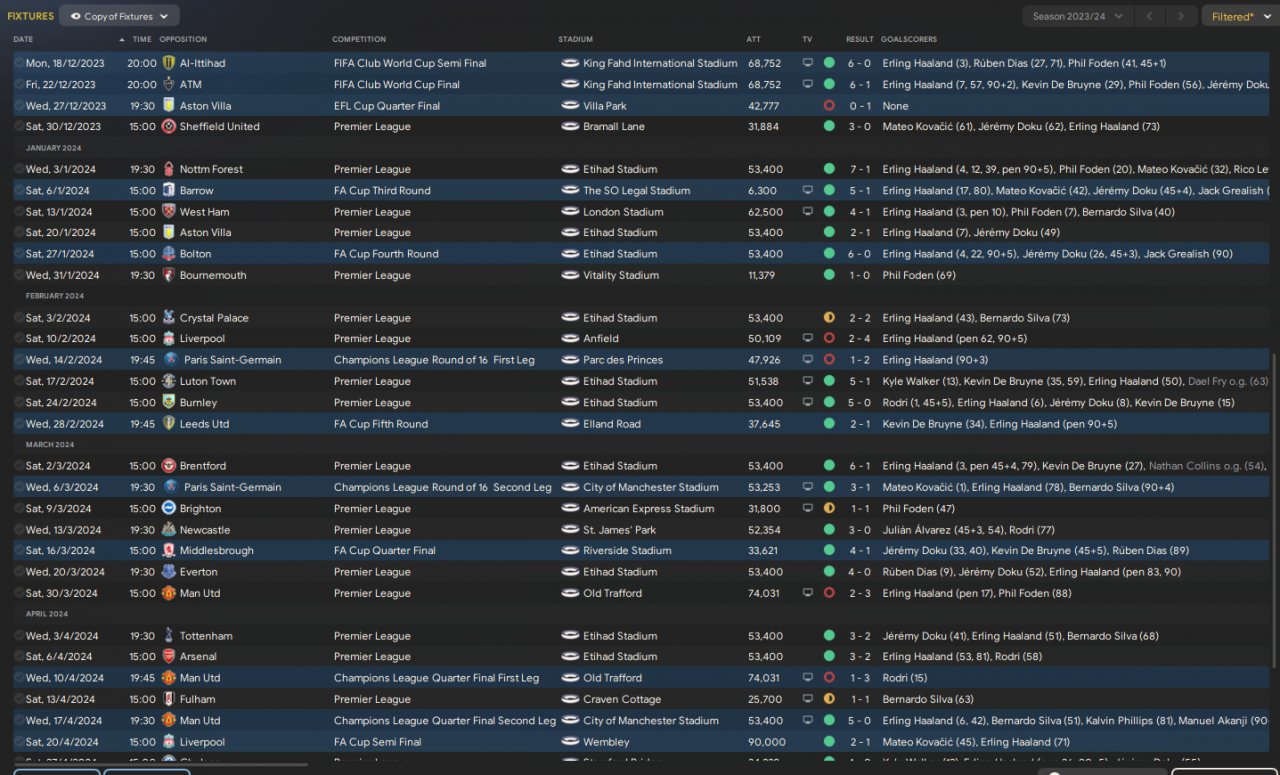The width and height of the screenshot is (1280, 775).
Task: Sort by the OPPOSITION column header
Action: point(183,40)
